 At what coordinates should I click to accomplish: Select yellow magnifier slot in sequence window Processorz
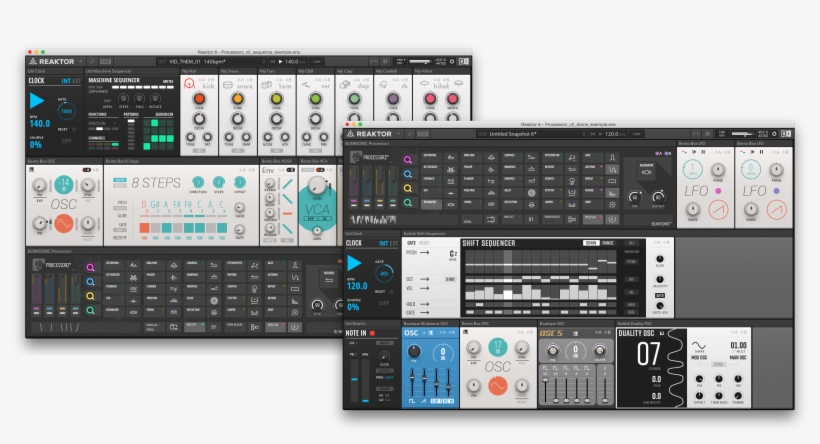pos(90,295)
